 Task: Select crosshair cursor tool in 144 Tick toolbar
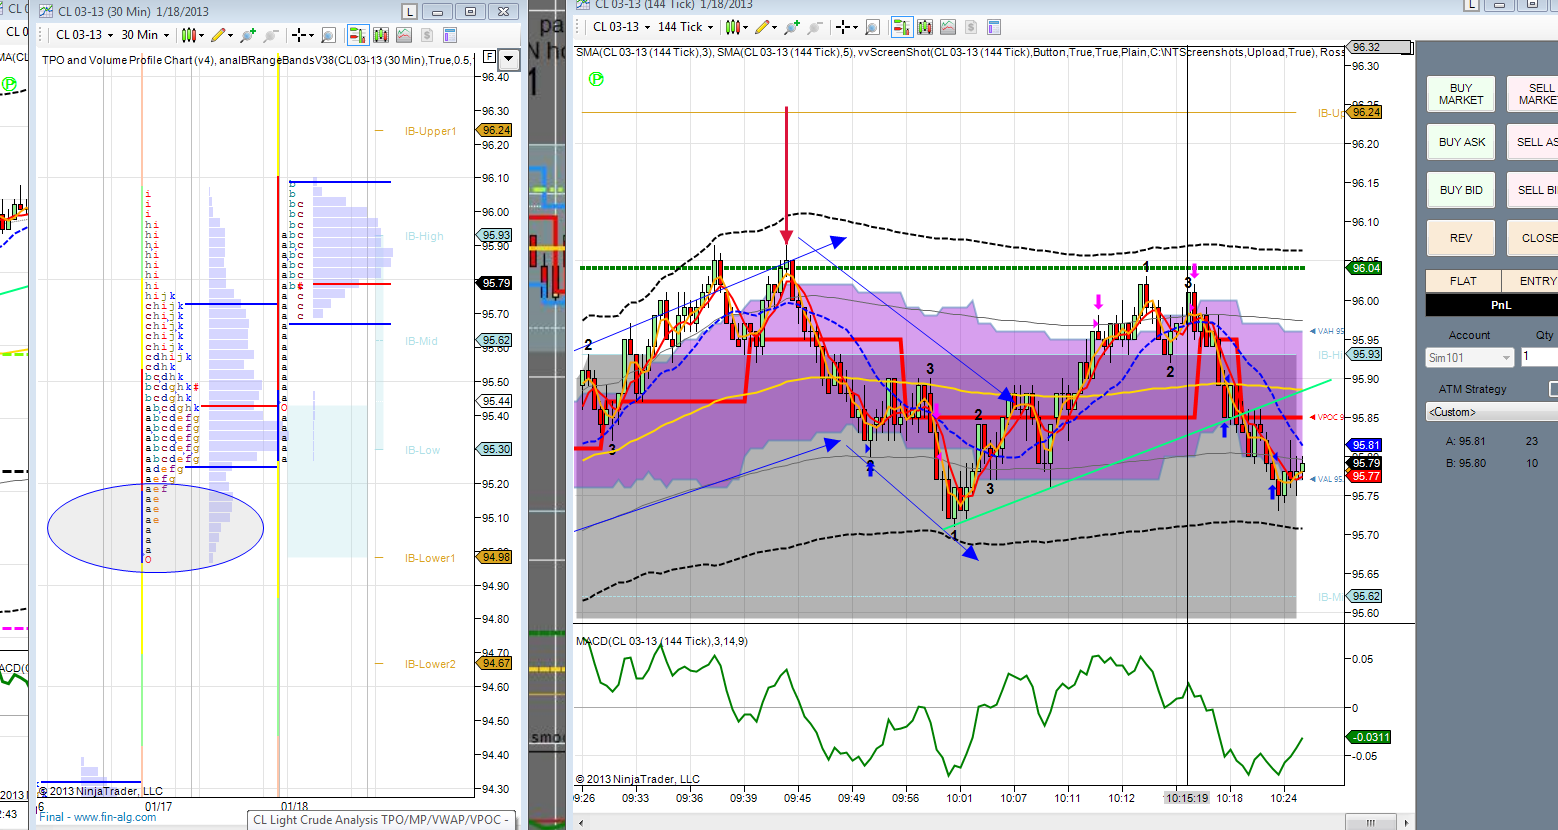pos(846,27)
